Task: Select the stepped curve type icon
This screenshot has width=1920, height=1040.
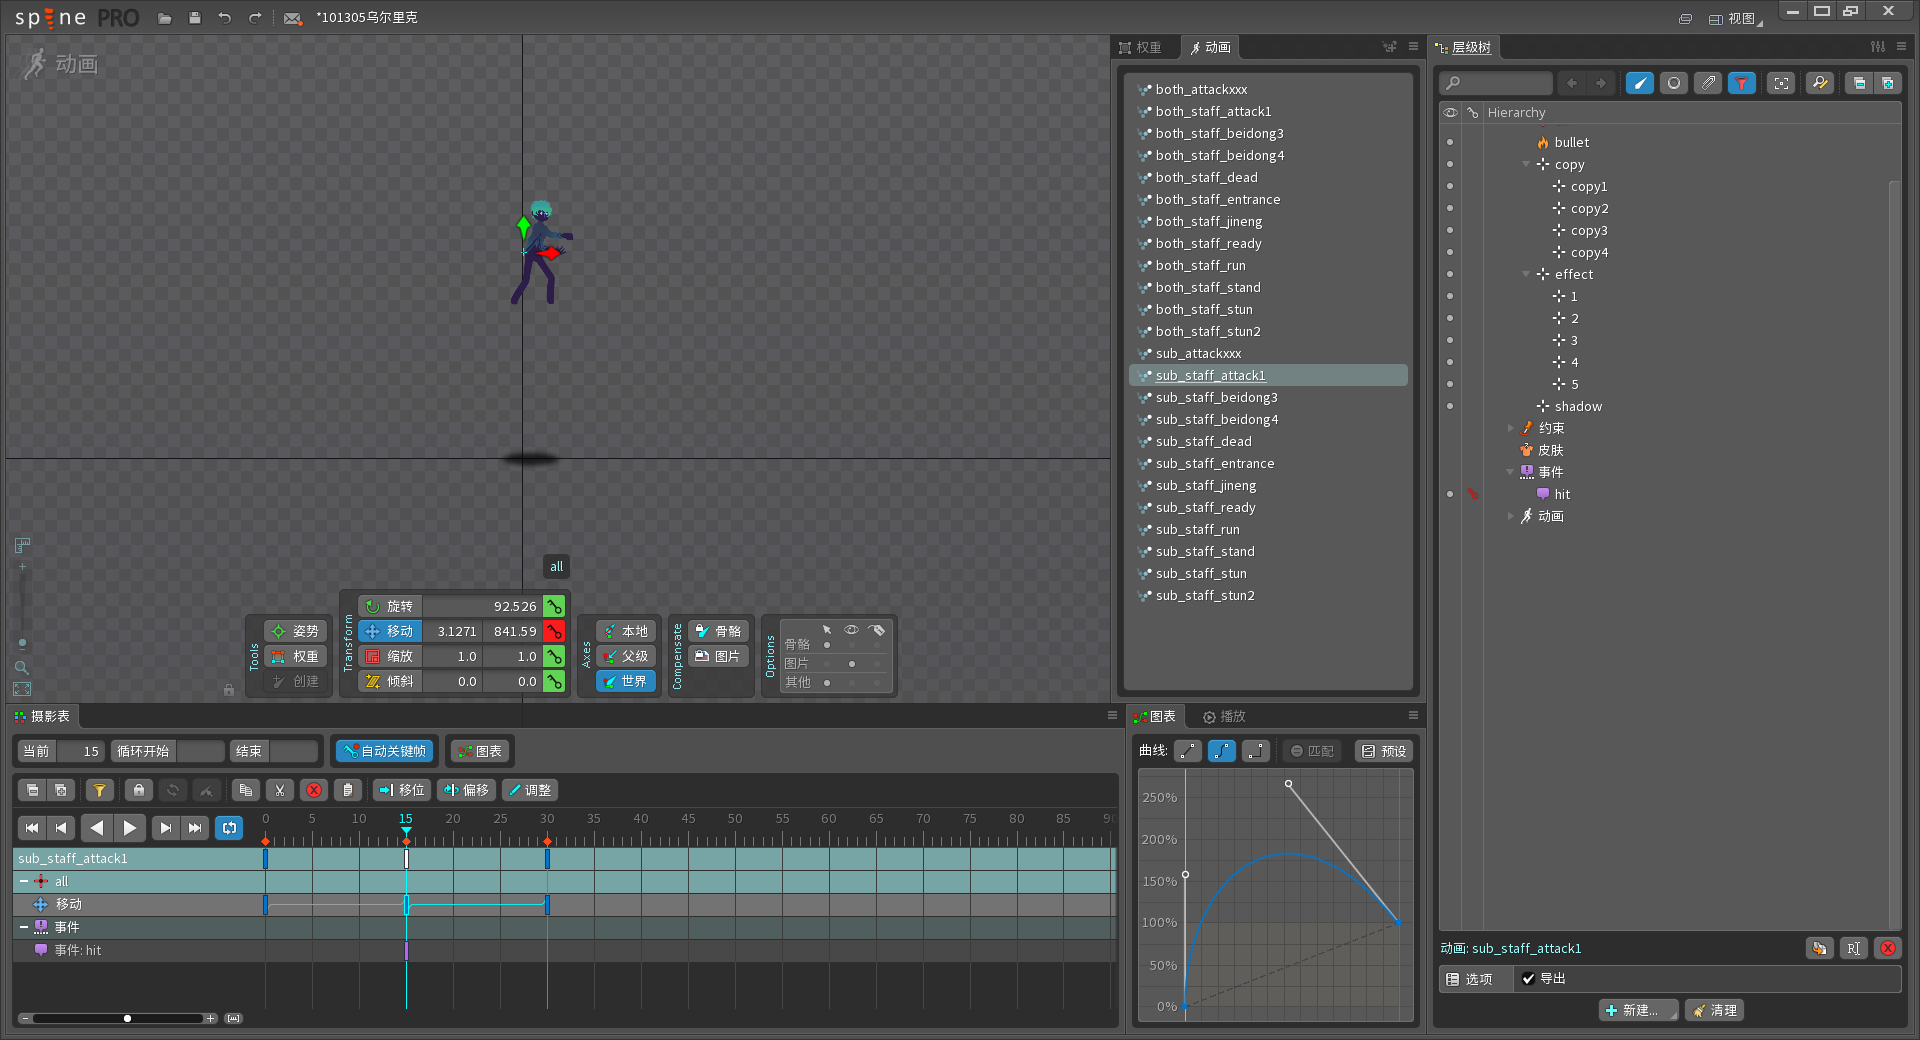Action: [1255, 751]
